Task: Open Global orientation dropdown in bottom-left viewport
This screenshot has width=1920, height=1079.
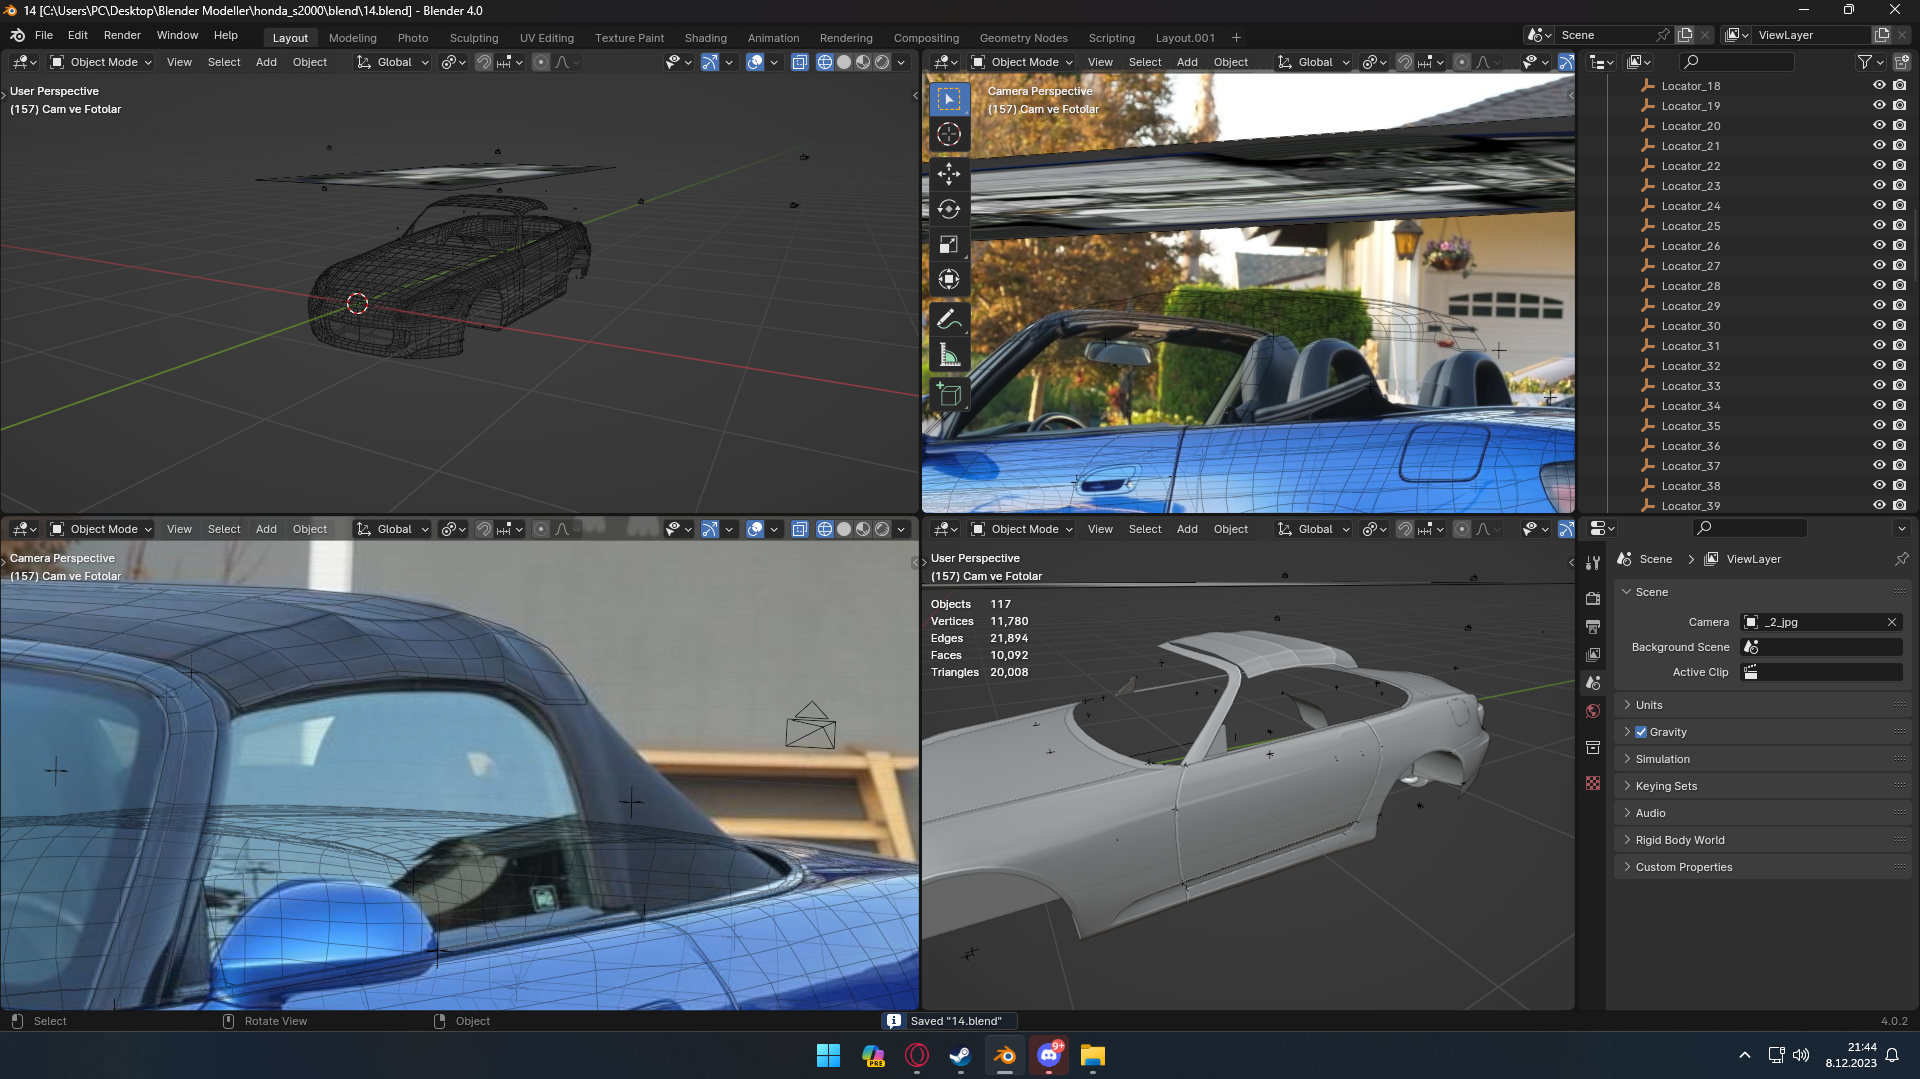Action: pyautogui.click(x=392, y=529)
